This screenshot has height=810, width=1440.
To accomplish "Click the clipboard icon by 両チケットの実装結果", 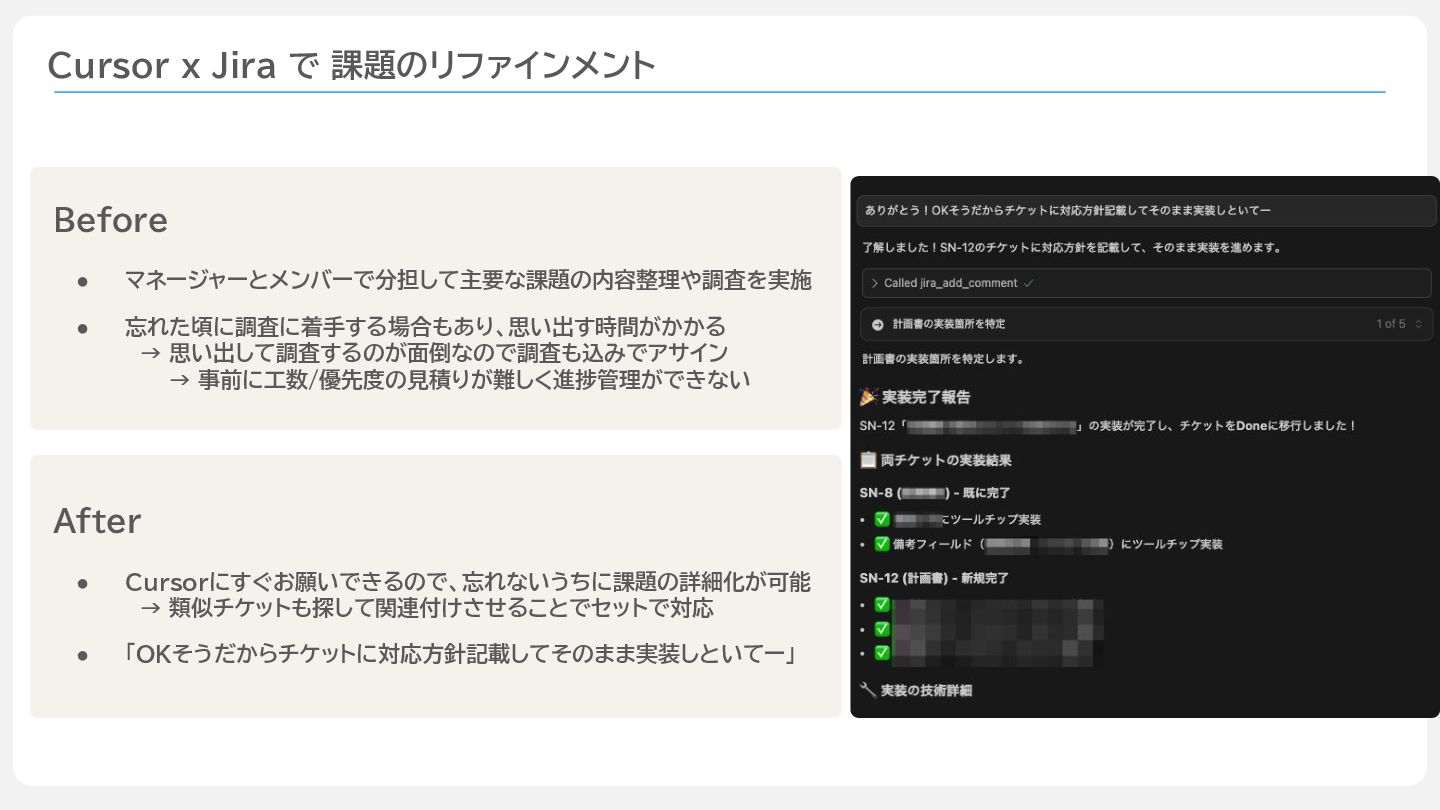I will tap(869, 460).
